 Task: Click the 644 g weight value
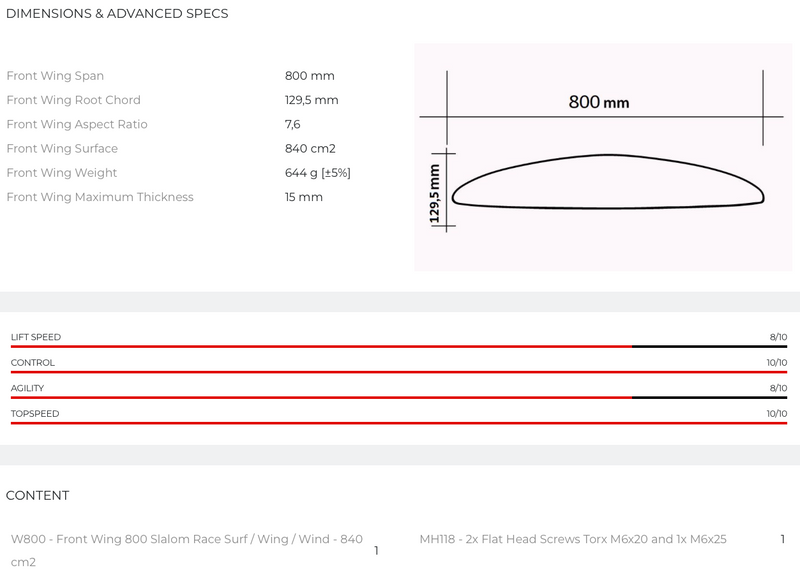[317, 173]
